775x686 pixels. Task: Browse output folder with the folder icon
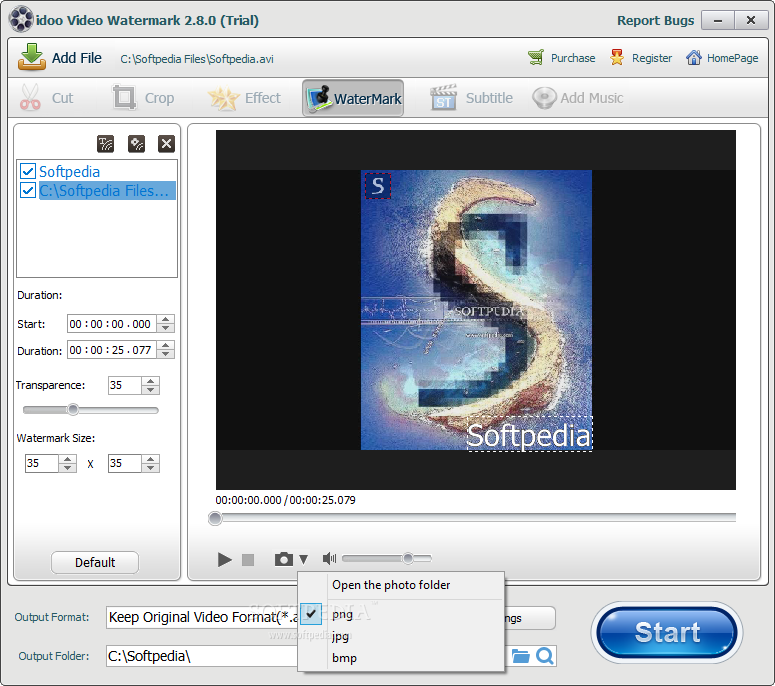[x=520, y=656]
